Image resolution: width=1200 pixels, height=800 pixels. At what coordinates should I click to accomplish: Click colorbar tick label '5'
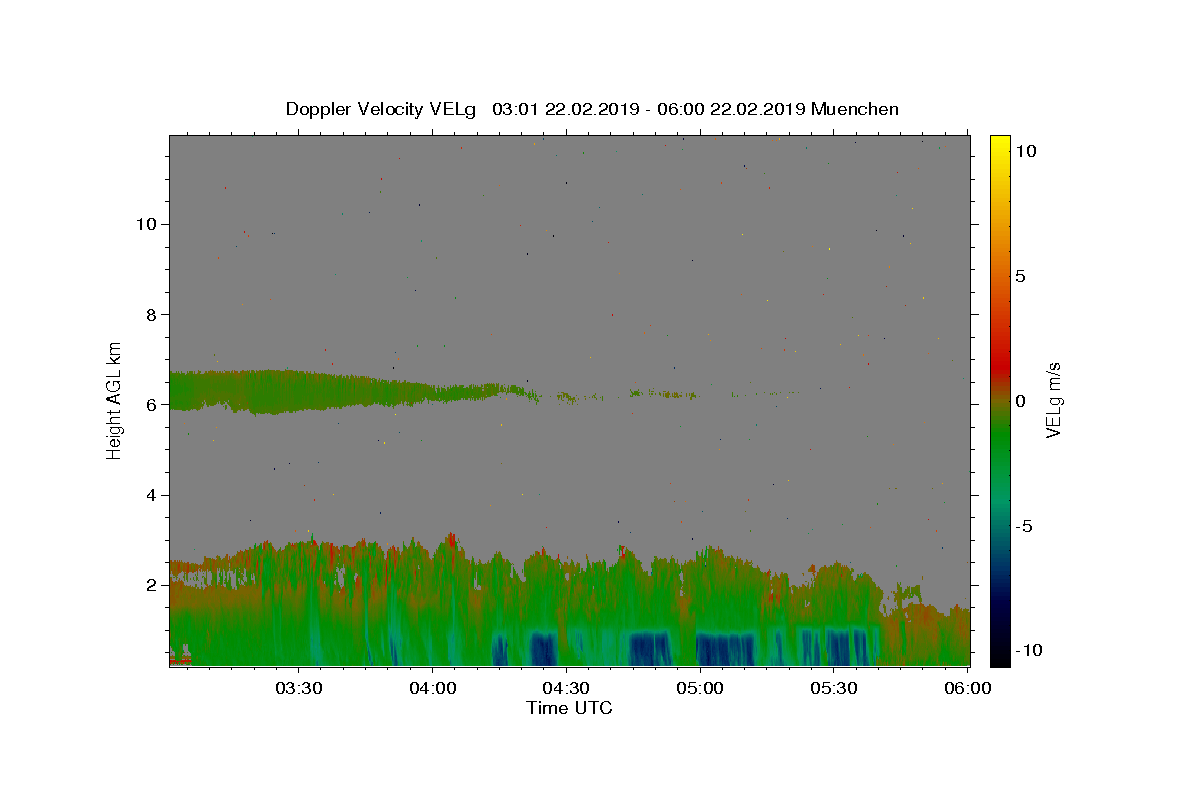1019,277
